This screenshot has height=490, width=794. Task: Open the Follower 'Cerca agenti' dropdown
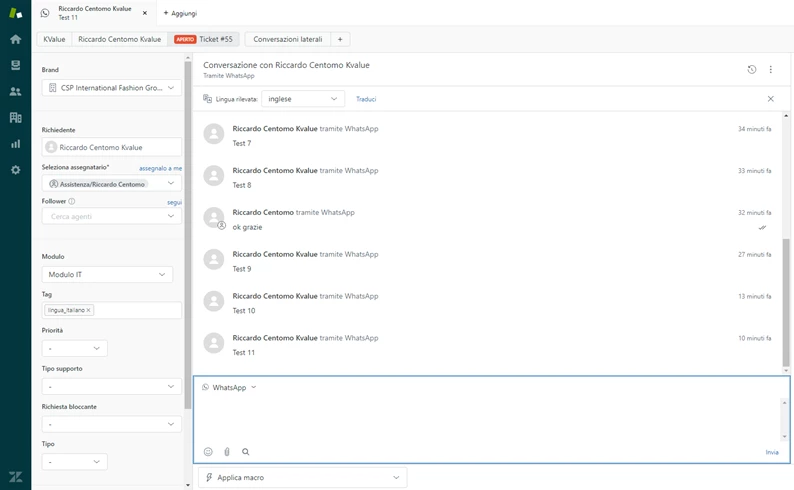tap(112, 216)
